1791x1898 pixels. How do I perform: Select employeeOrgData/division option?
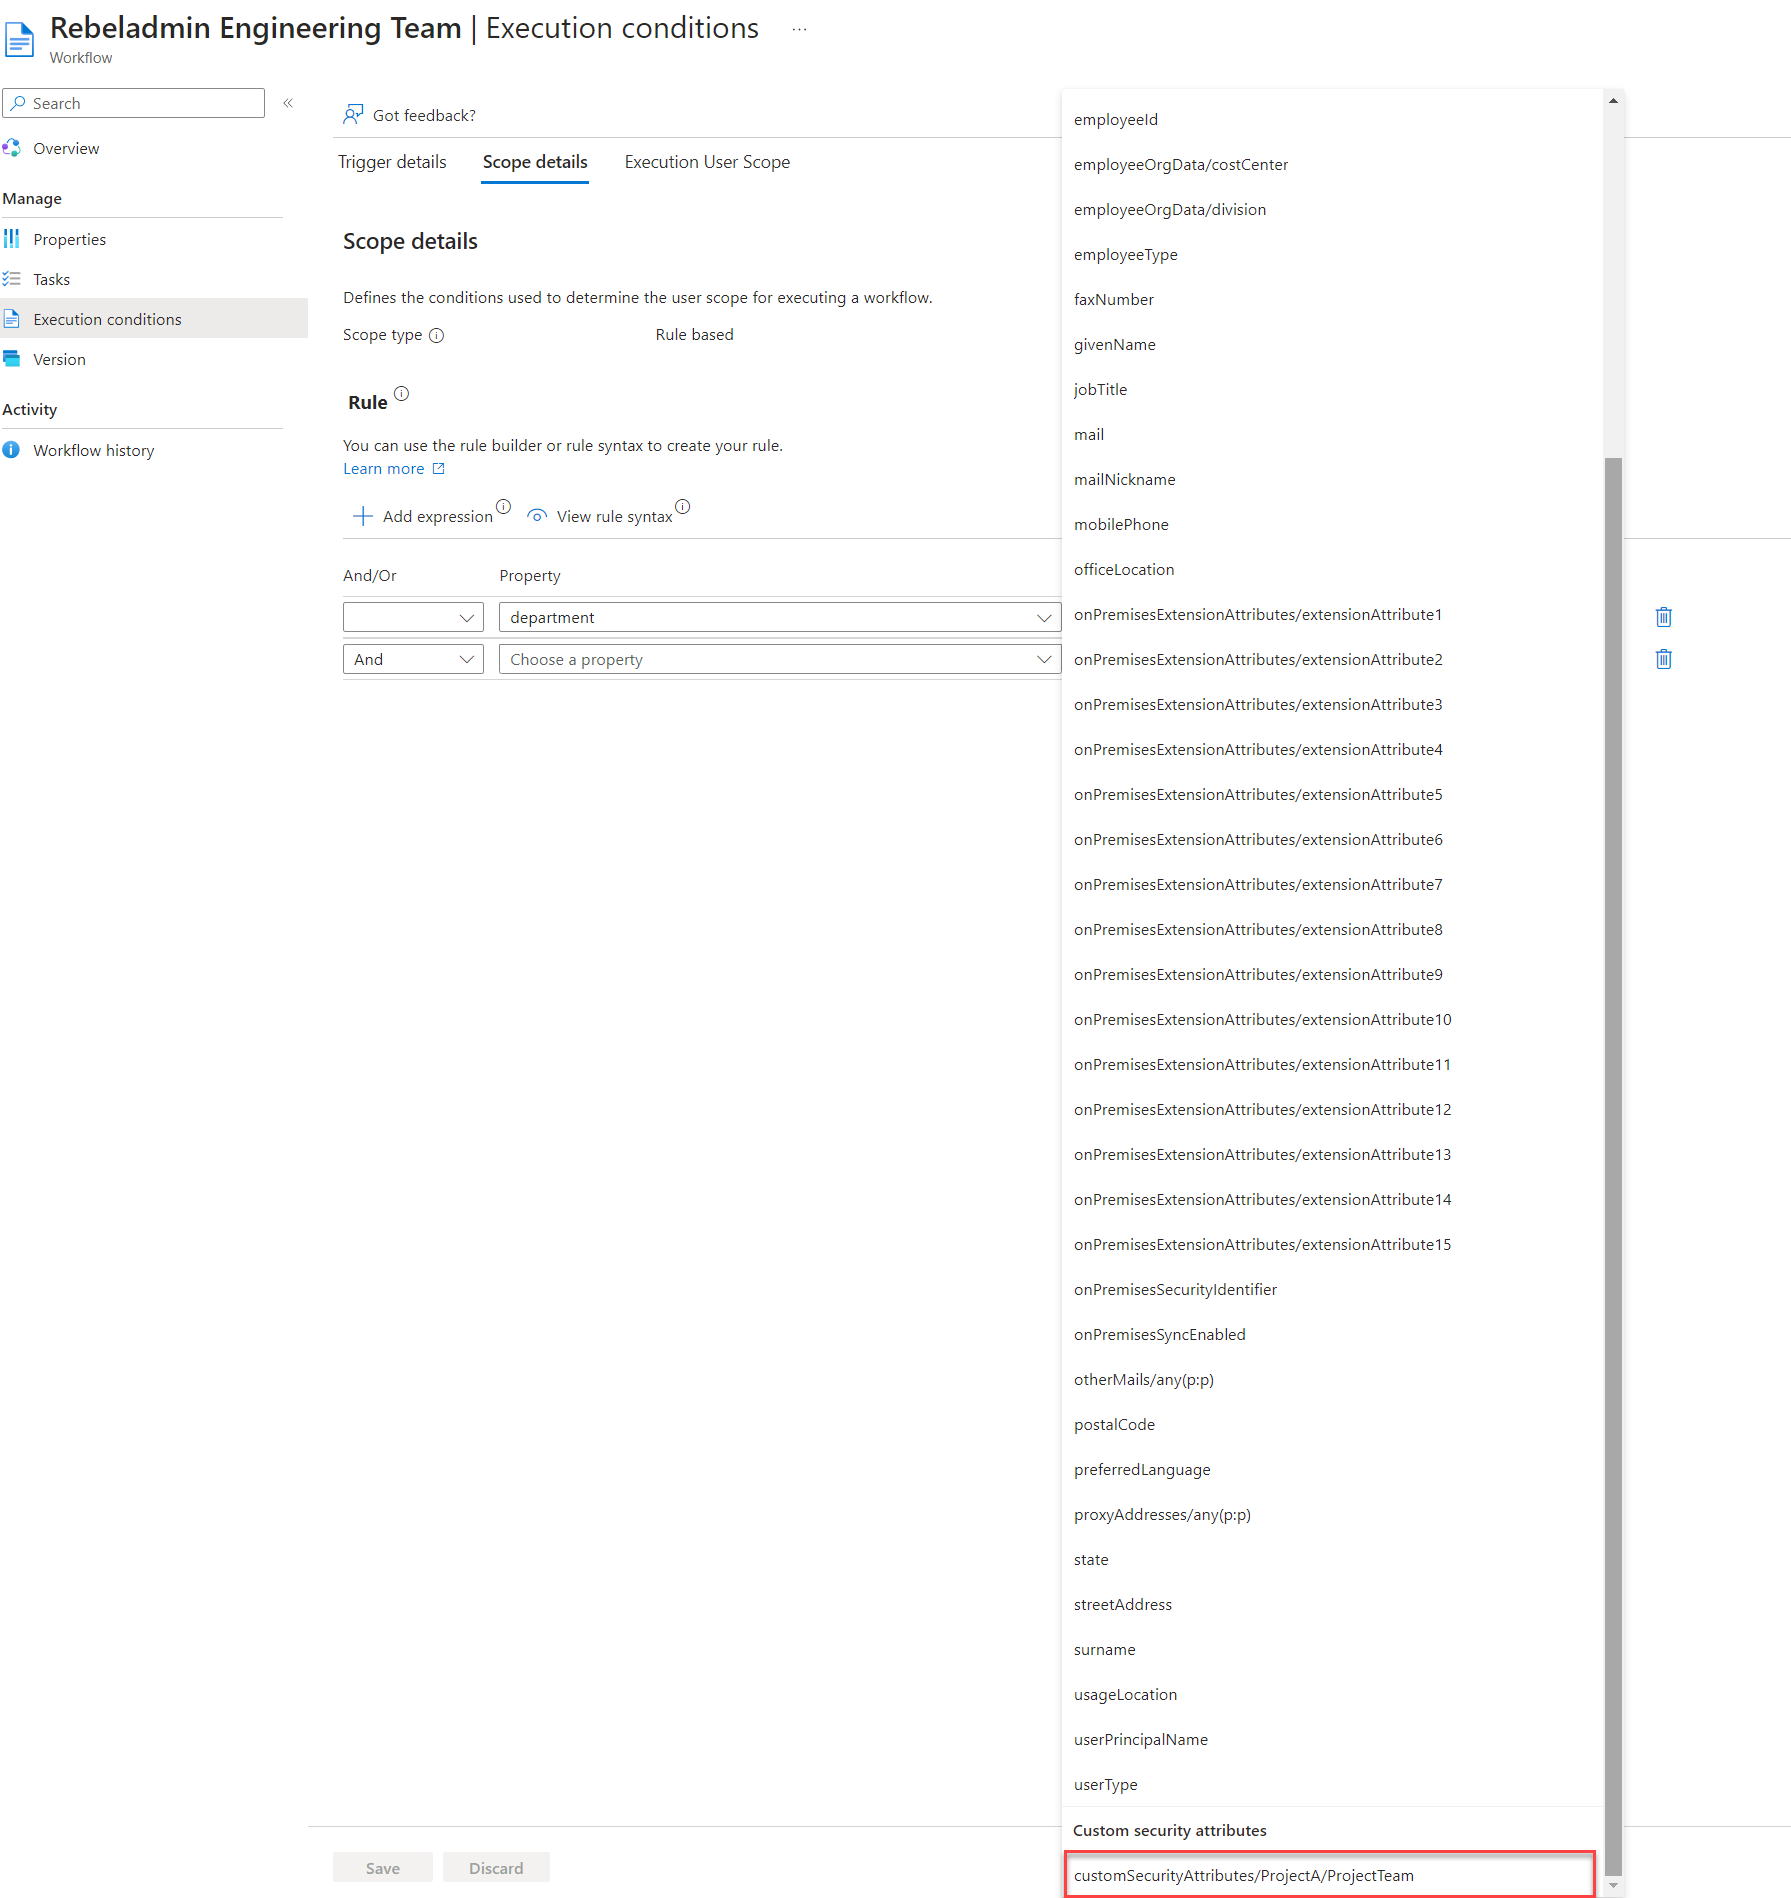tap(1332, 209)
